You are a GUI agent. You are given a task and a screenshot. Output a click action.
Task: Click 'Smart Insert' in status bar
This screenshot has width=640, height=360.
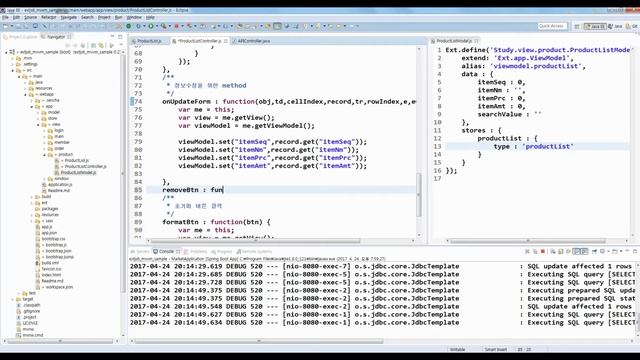click(496, 349)
